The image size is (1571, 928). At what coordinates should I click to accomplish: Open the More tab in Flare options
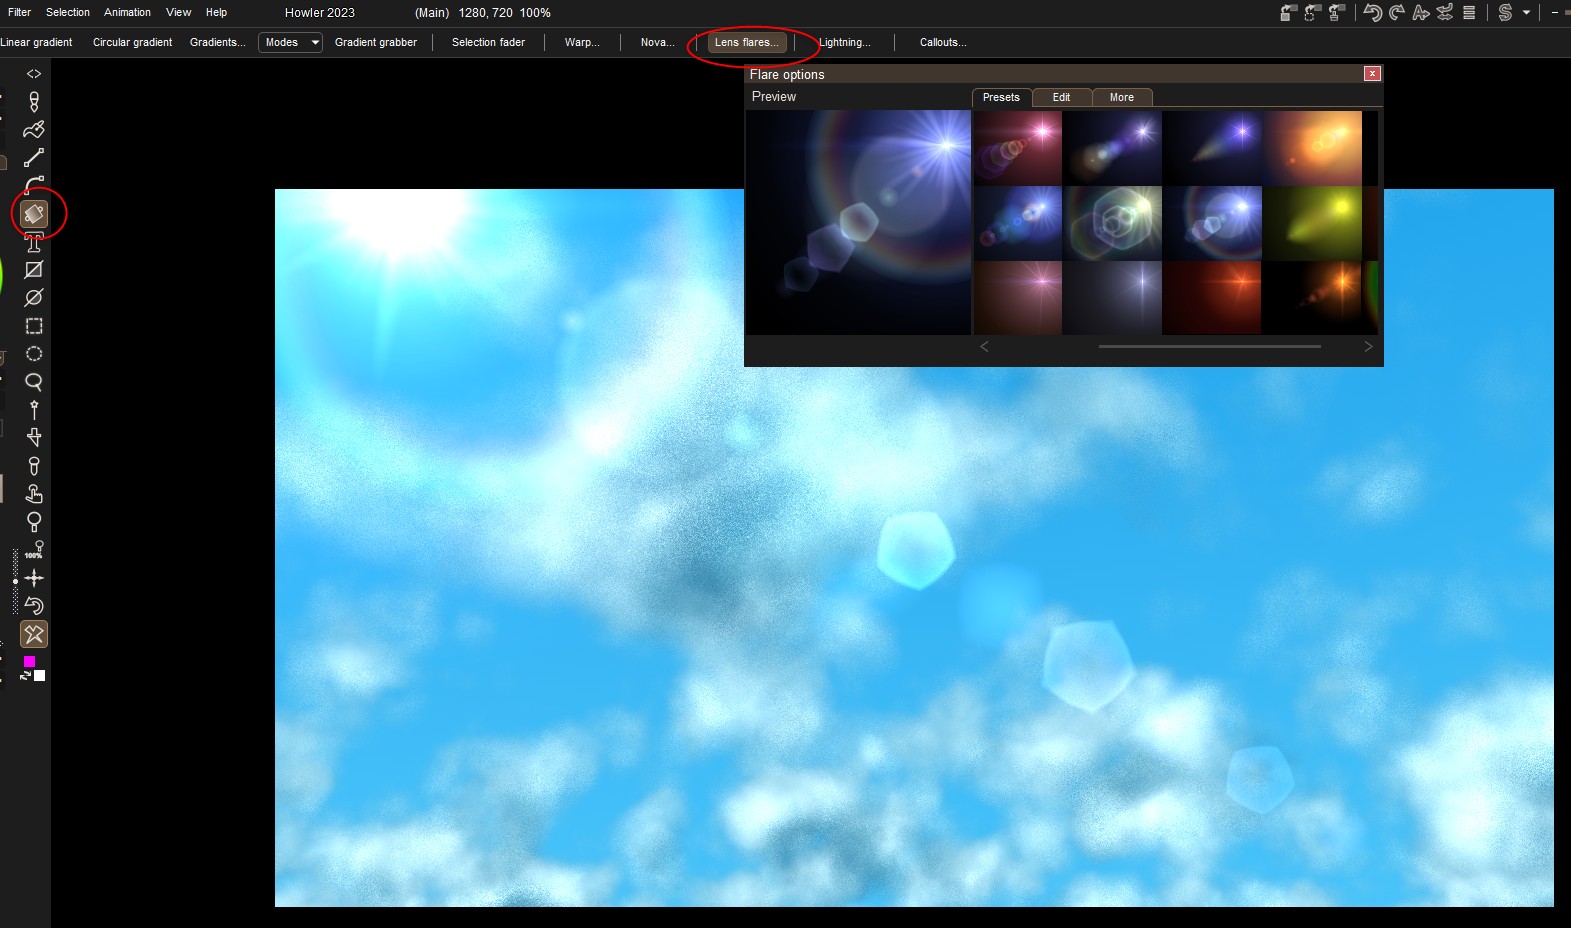[x=1121, y=97]
